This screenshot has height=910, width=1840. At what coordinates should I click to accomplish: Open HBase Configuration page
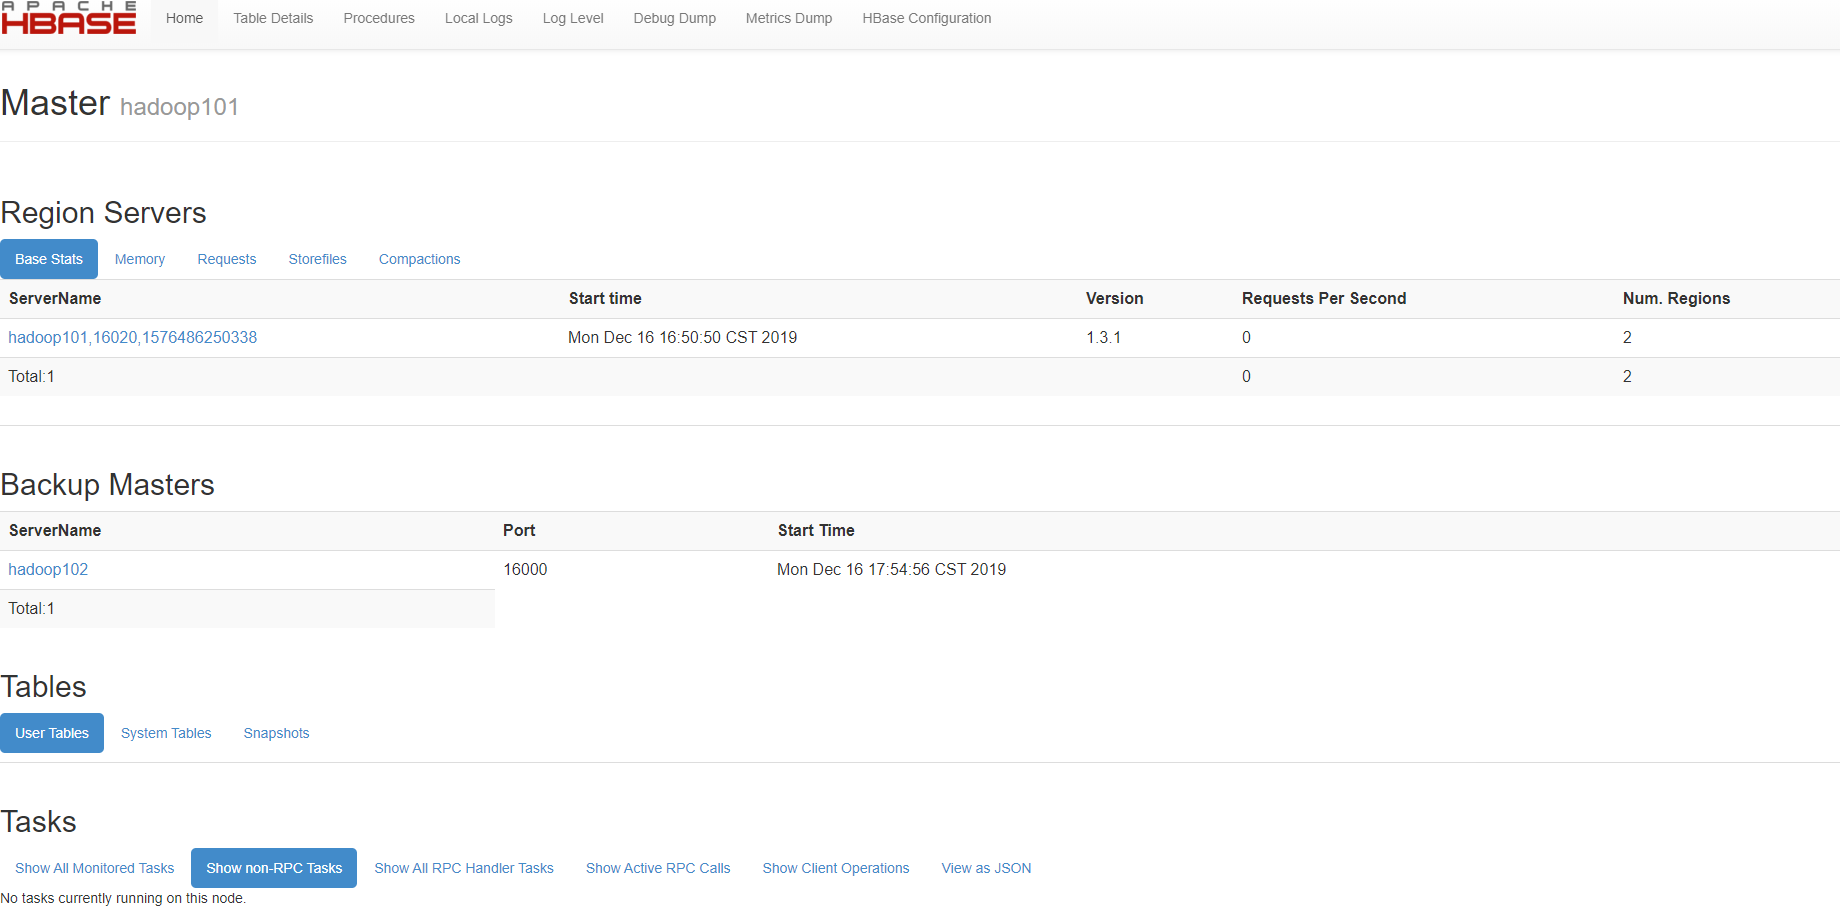click(927, 18)
